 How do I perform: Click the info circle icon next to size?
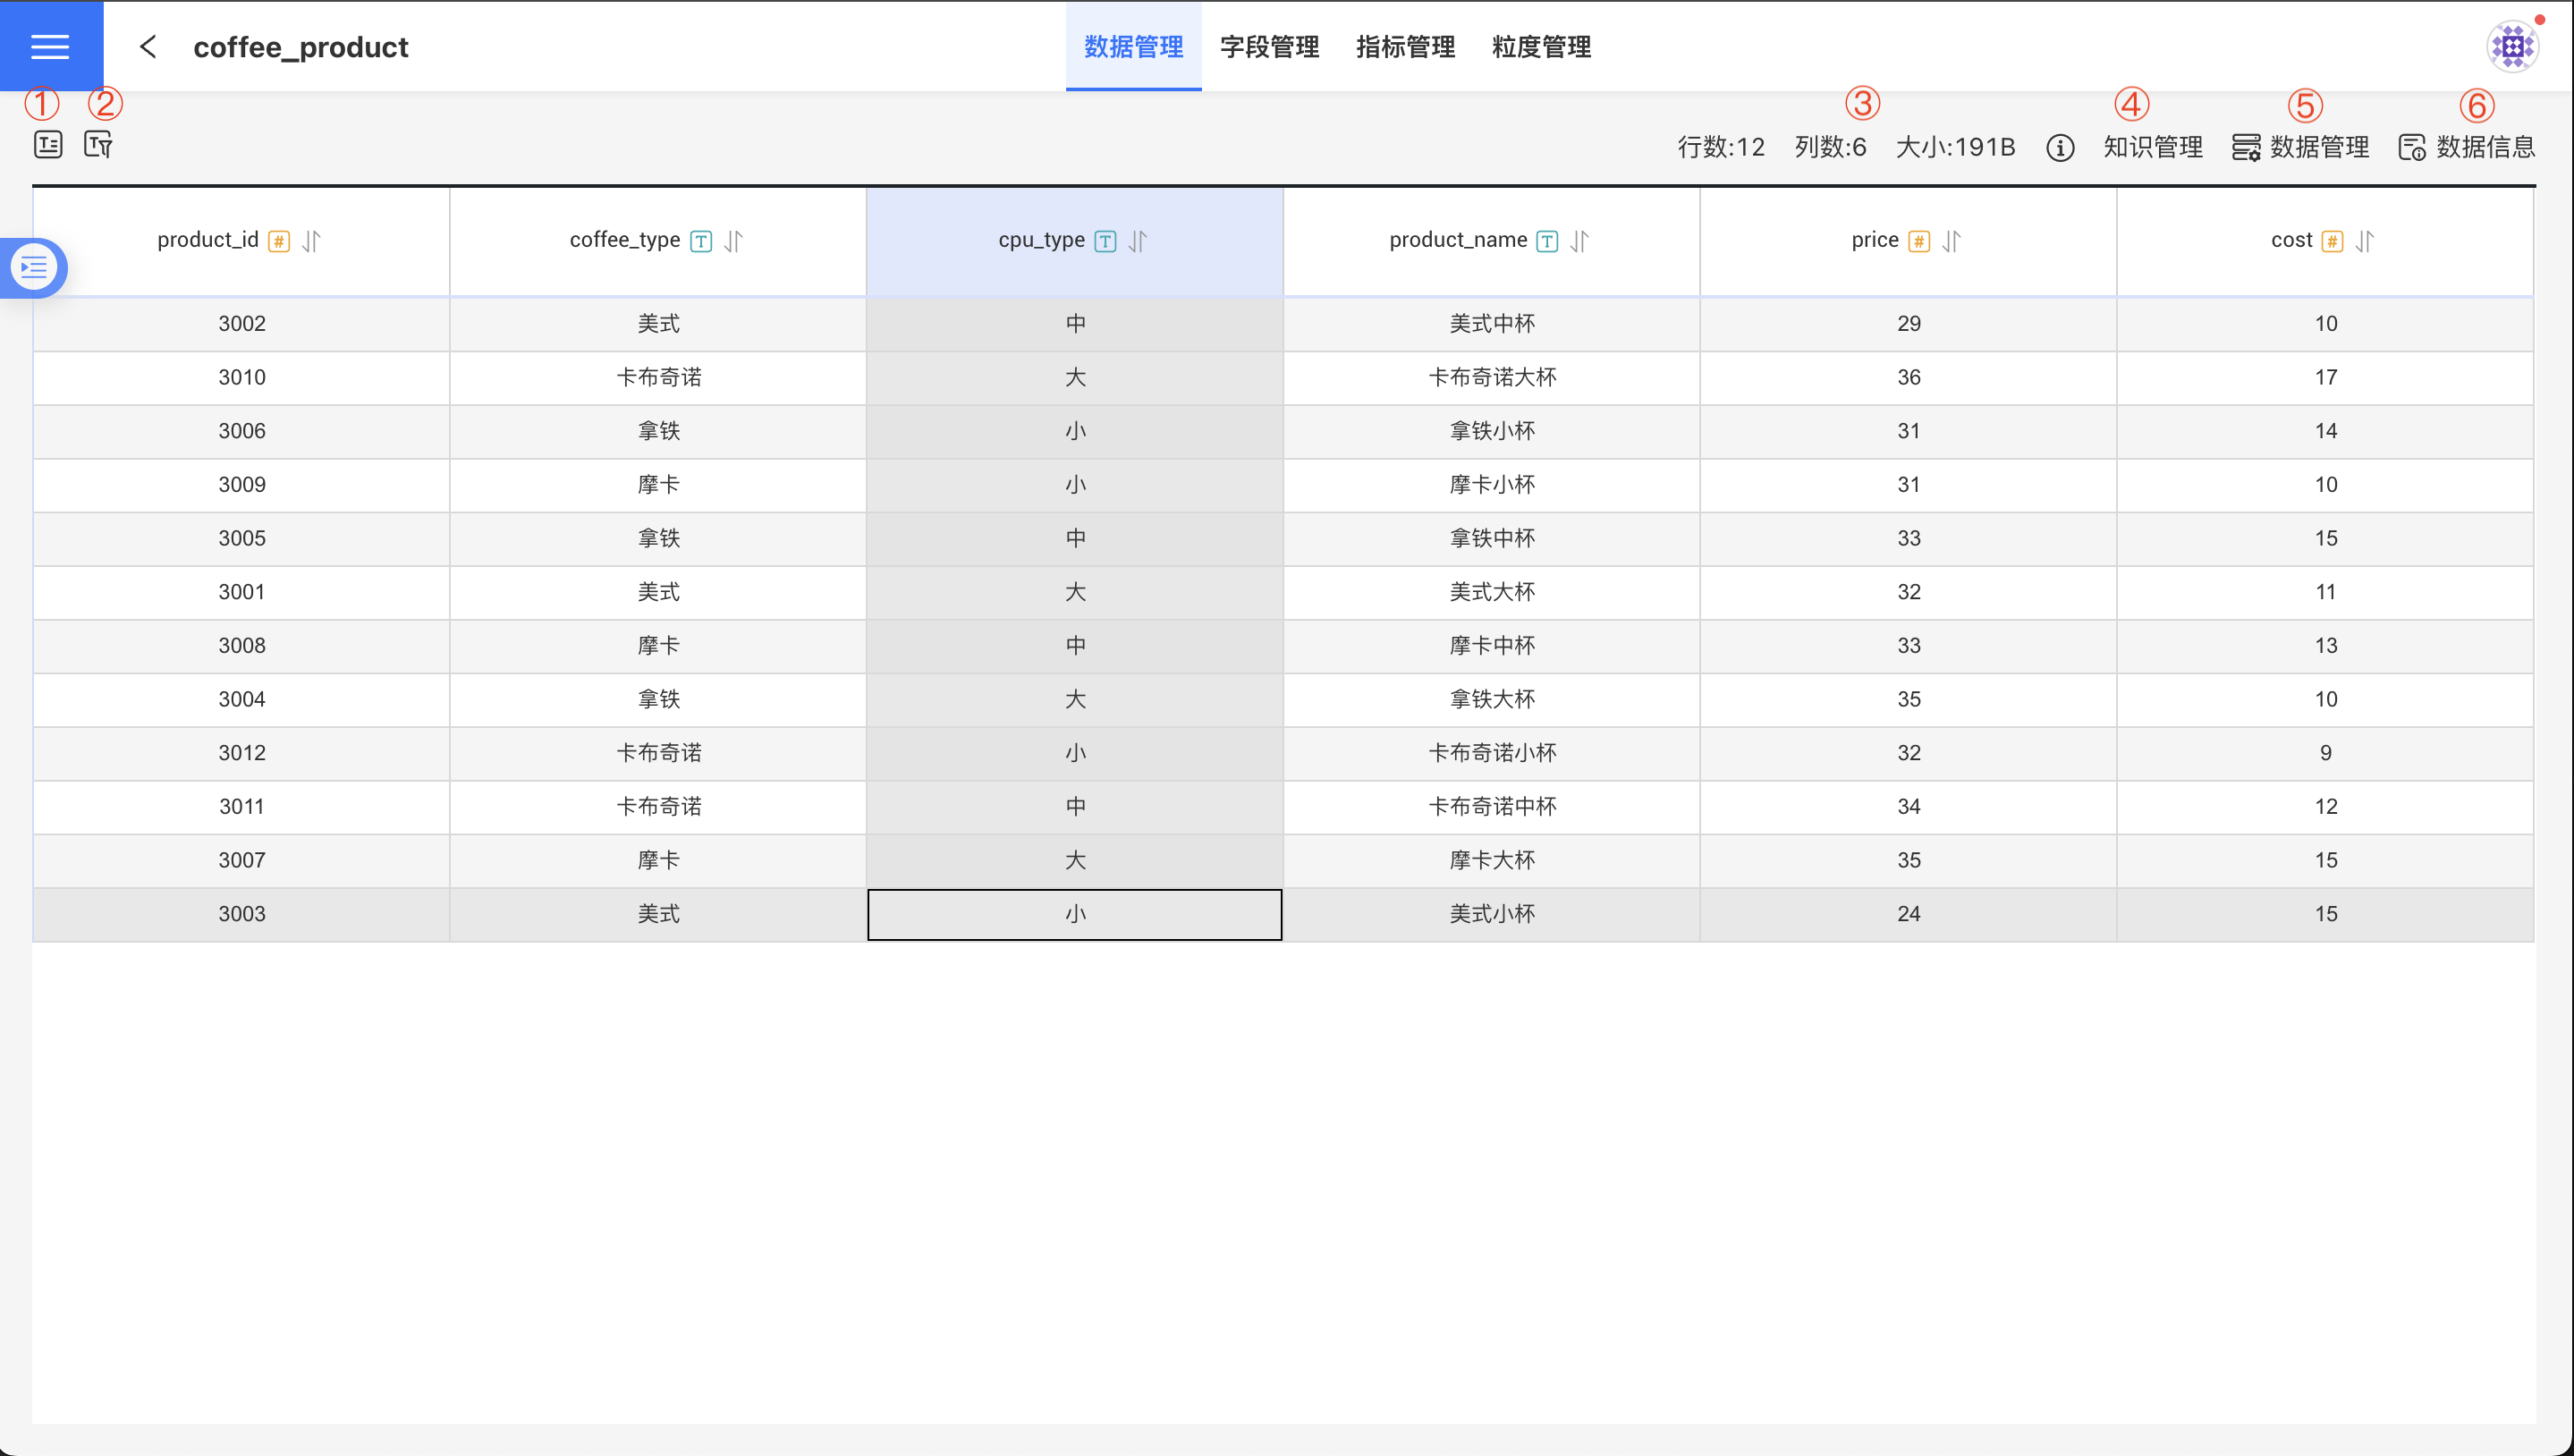pyautogui.click(x=2059, y=148)
